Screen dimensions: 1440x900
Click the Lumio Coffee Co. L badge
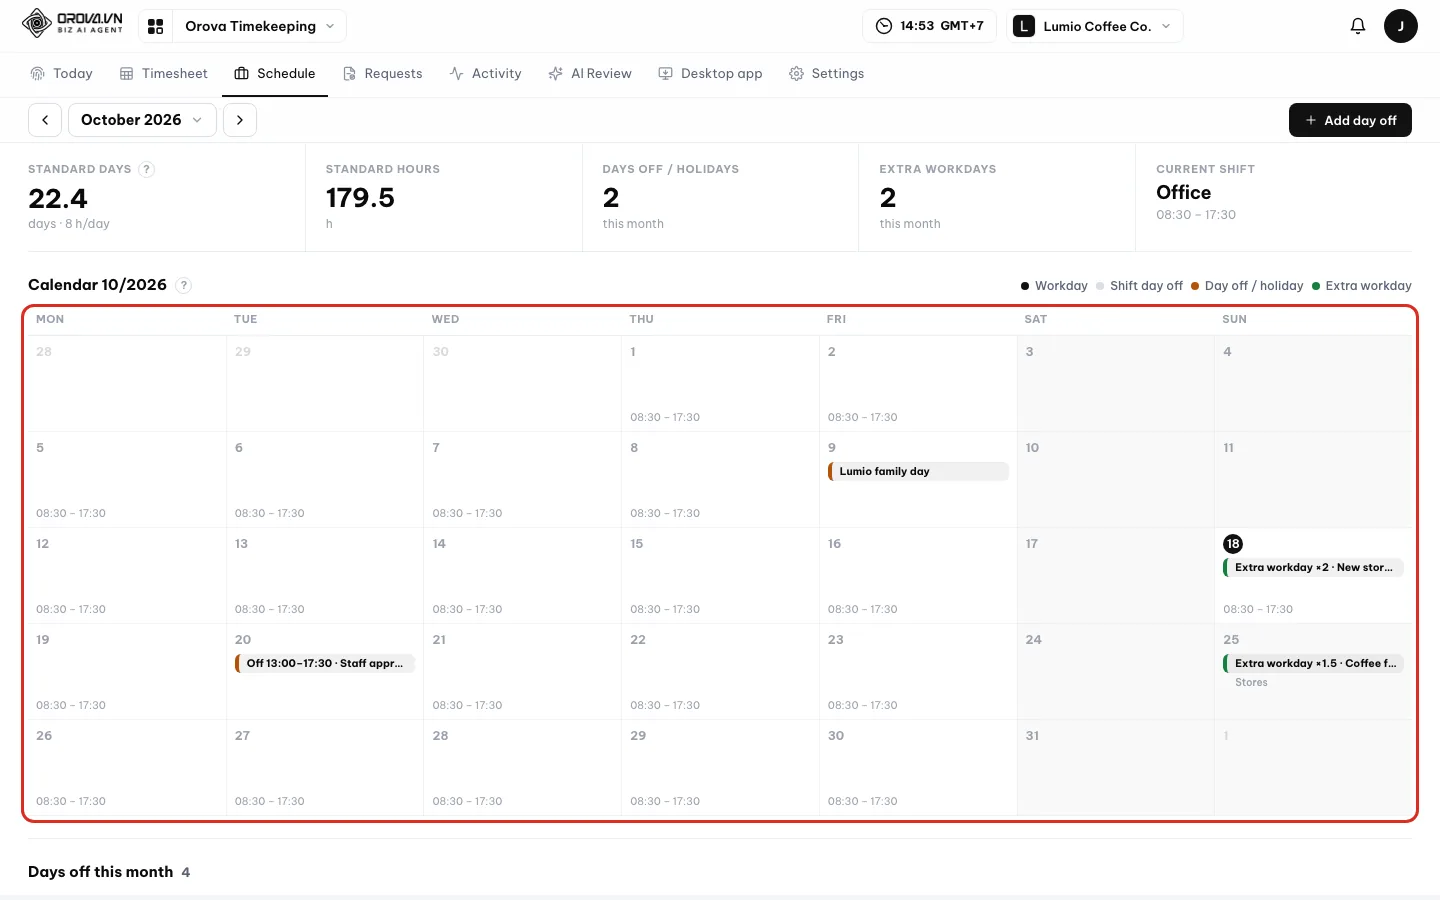(1023, 26)
